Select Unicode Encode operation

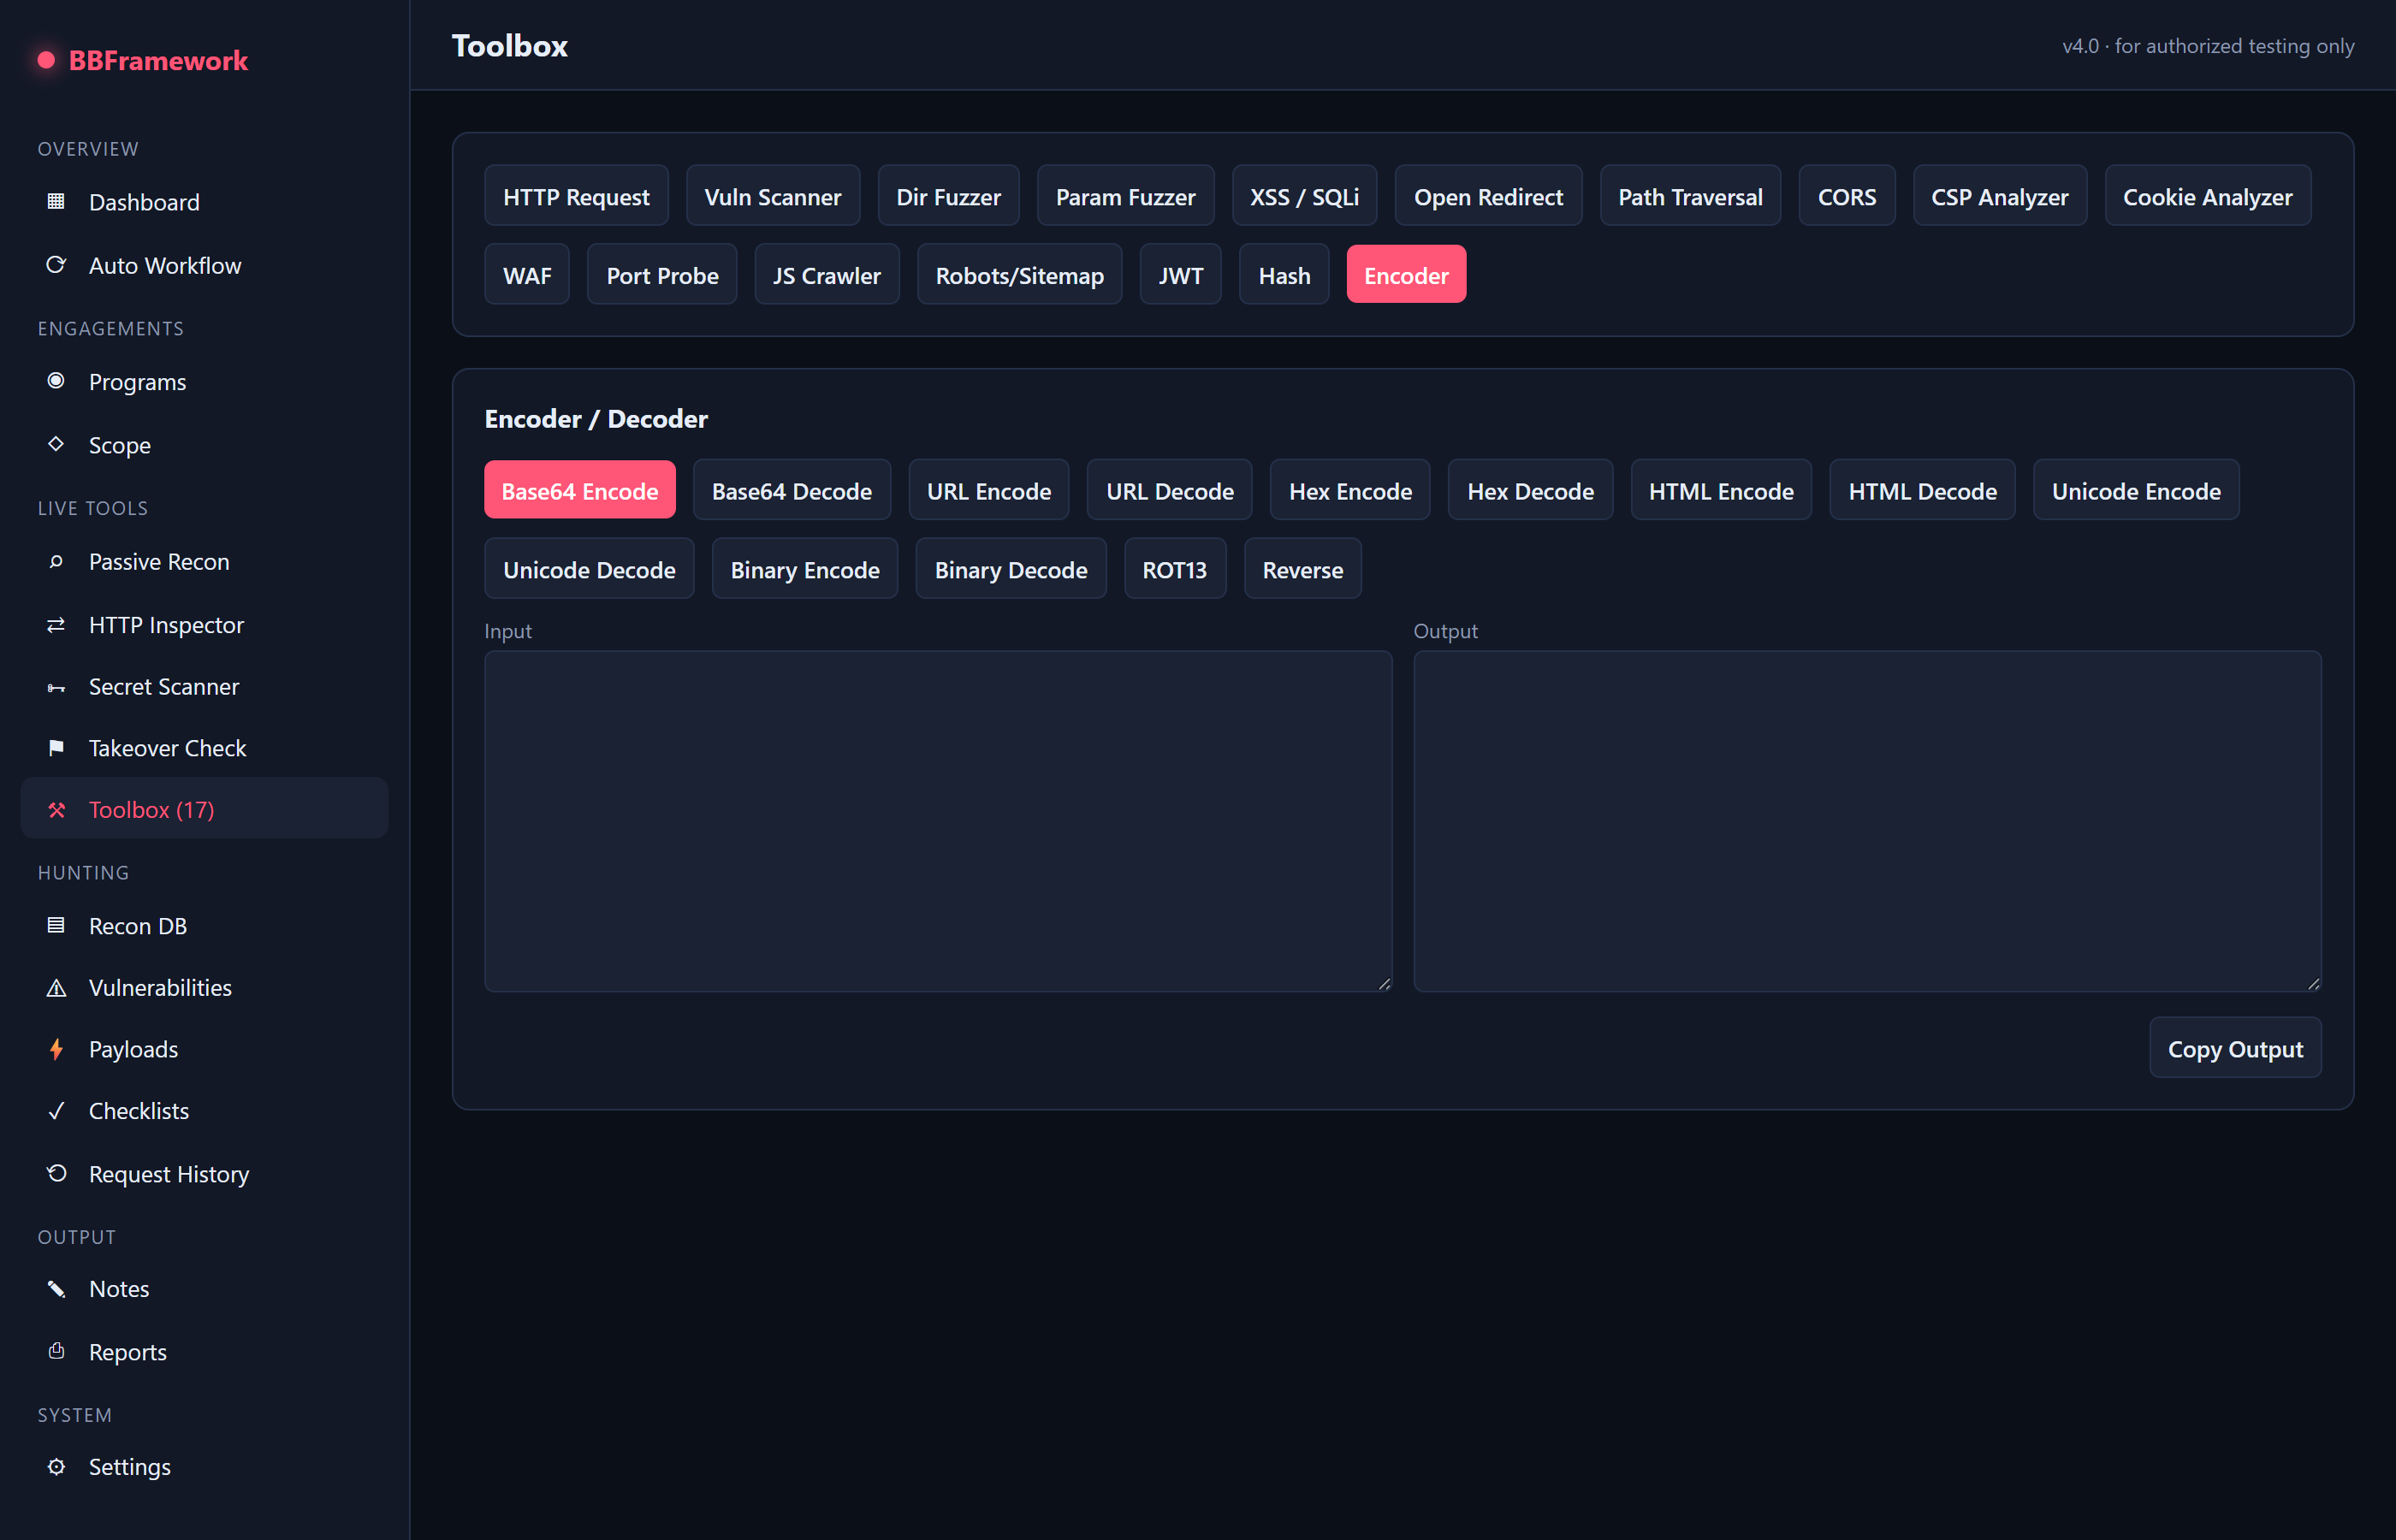2136,490
